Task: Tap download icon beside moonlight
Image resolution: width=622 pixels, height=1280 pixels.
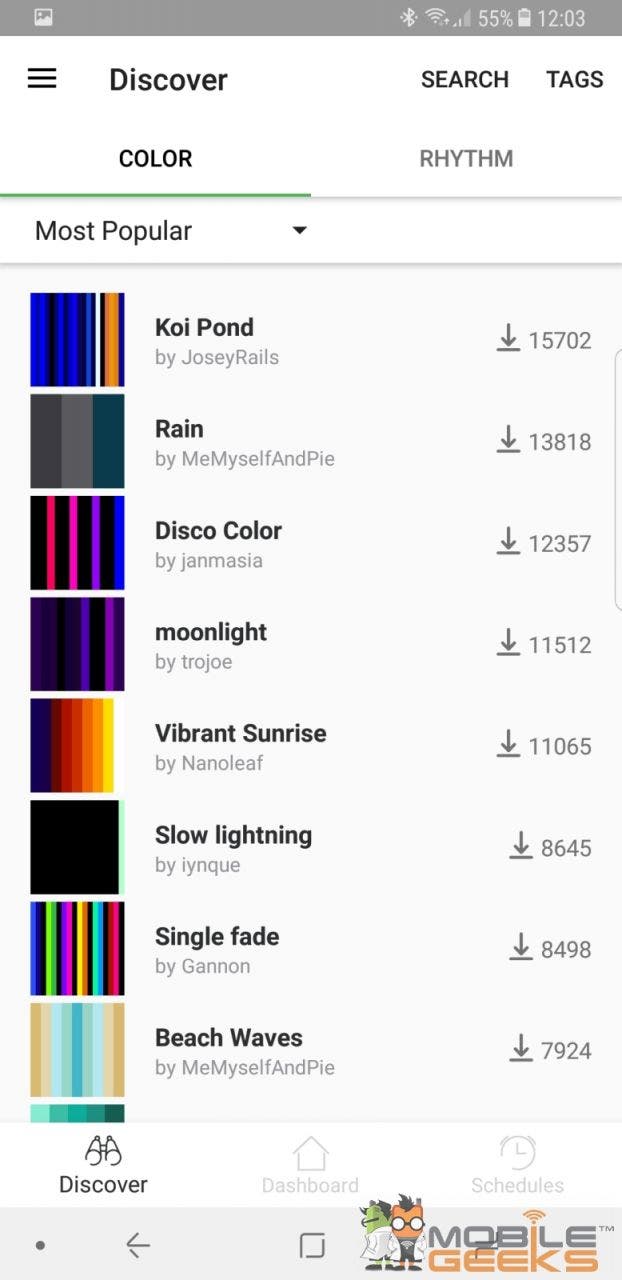Action: 508,644
